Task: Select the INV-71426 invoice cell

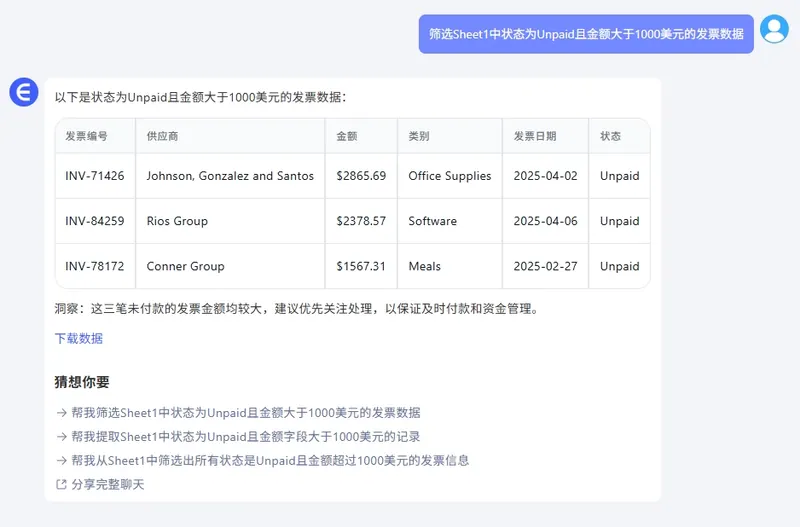Action: [x=95, y=176]
